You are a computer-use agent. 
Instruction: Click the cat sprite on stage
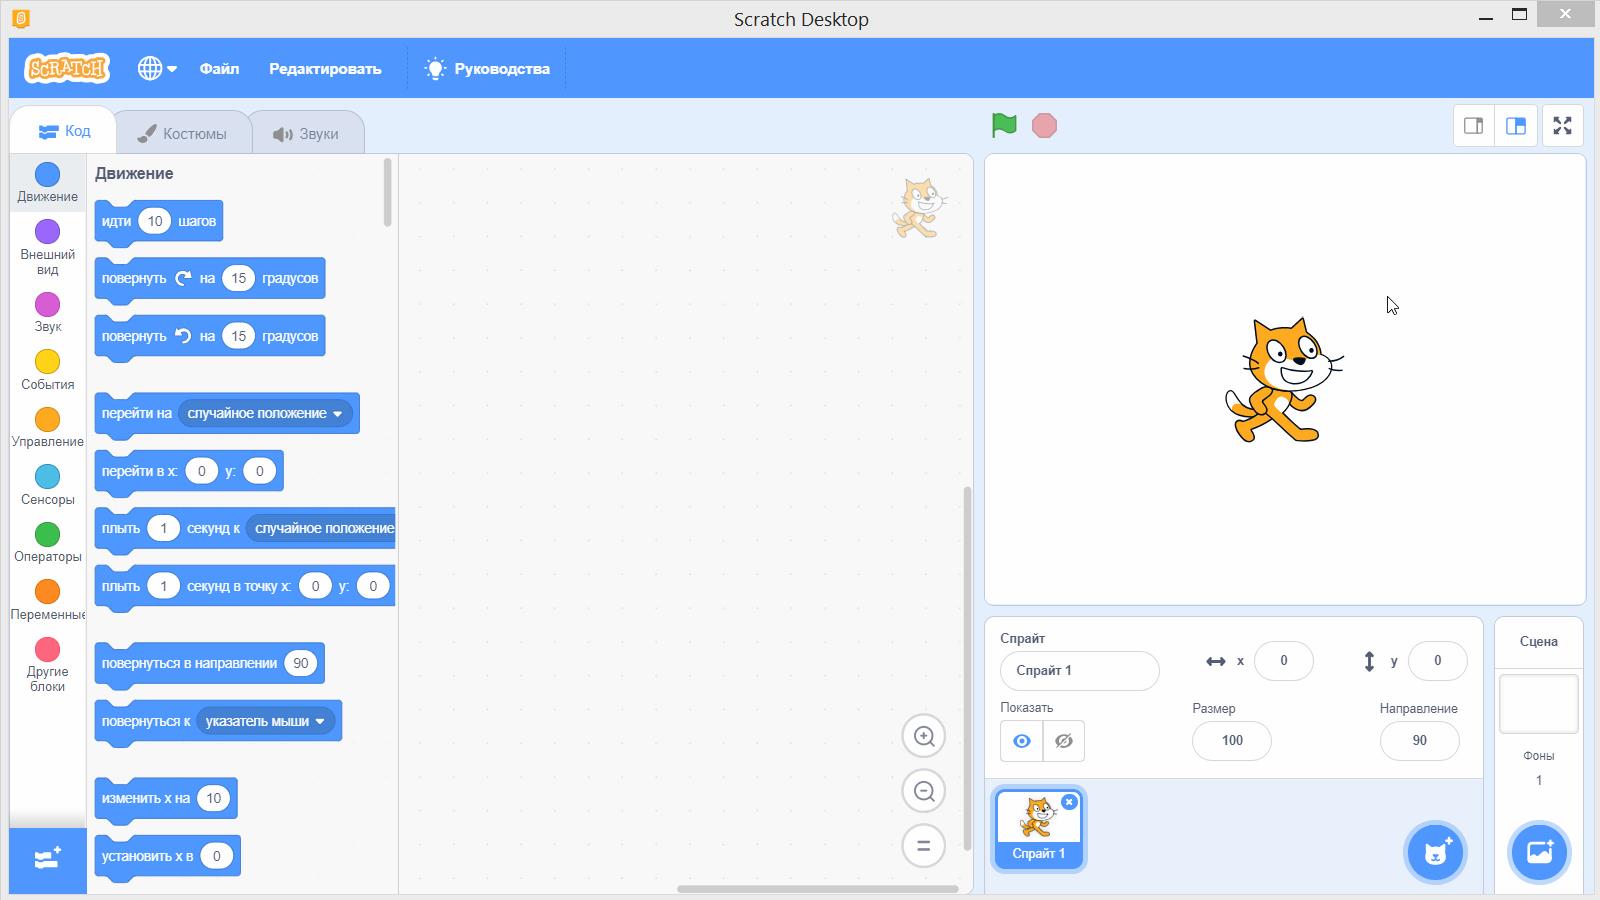[x=1284, y=380]
